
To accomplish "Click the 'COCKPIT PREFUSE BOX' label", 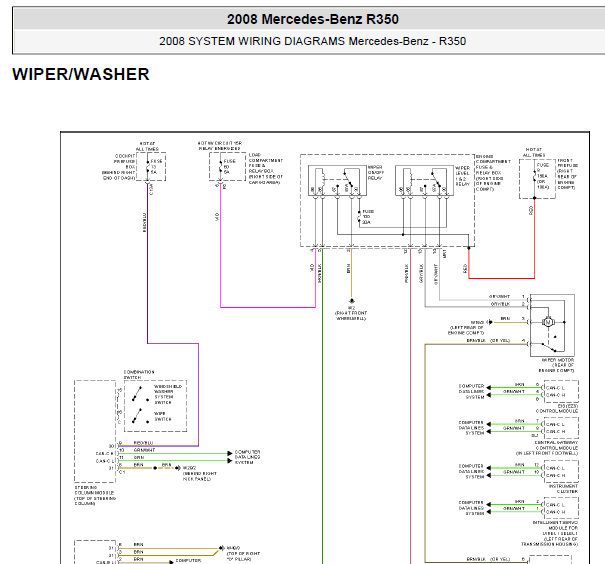I will 119,167.
